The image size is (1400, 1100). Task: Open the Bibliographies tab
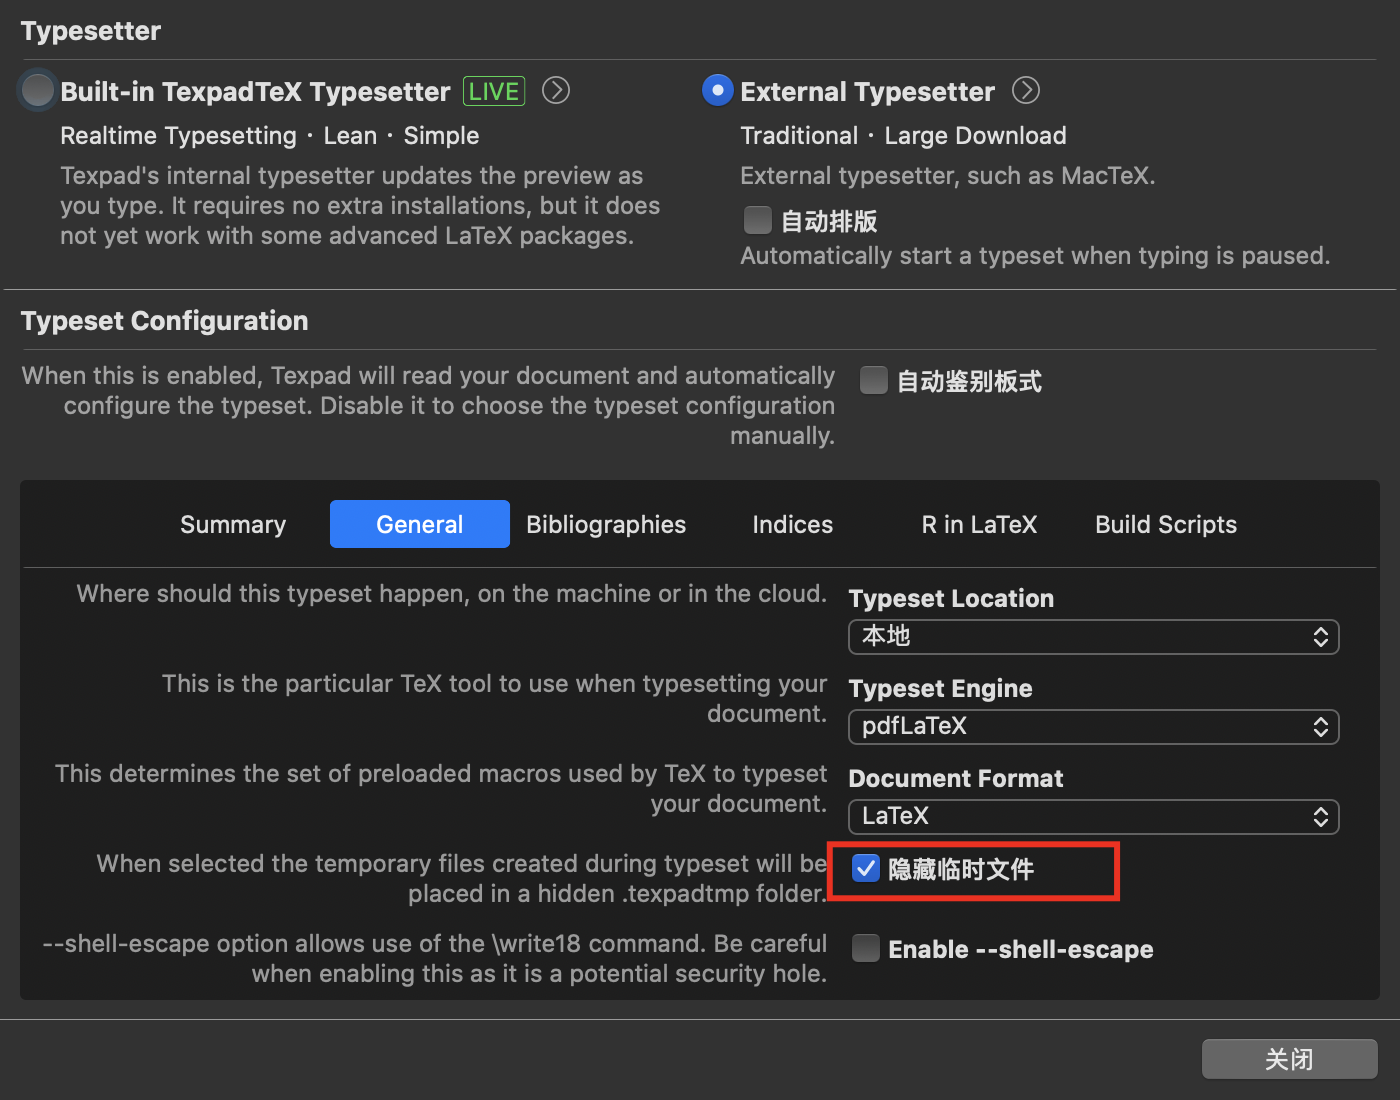click(606, 525)
